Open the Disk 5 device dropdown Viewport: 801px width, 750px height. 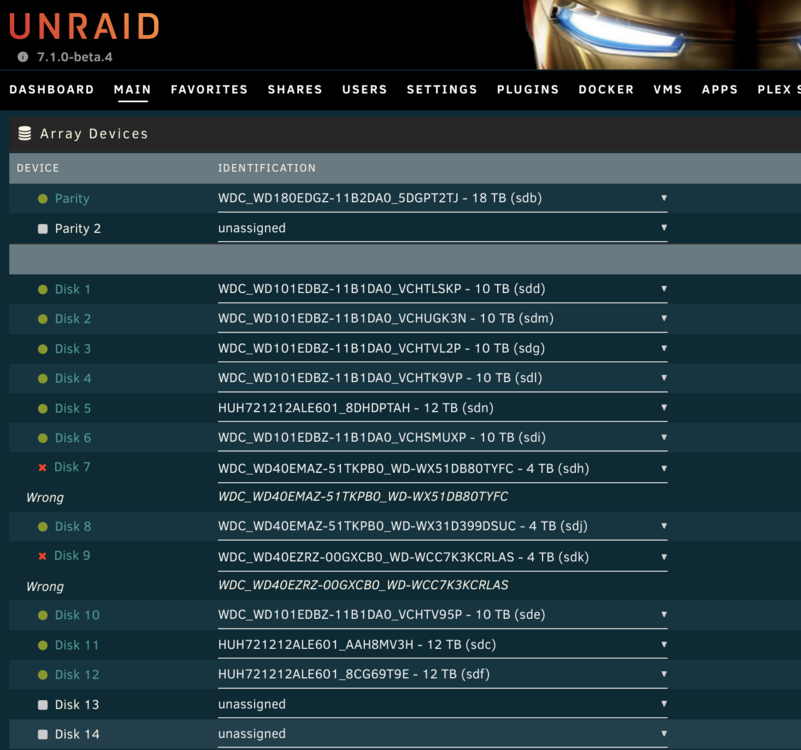pos(442,408)
